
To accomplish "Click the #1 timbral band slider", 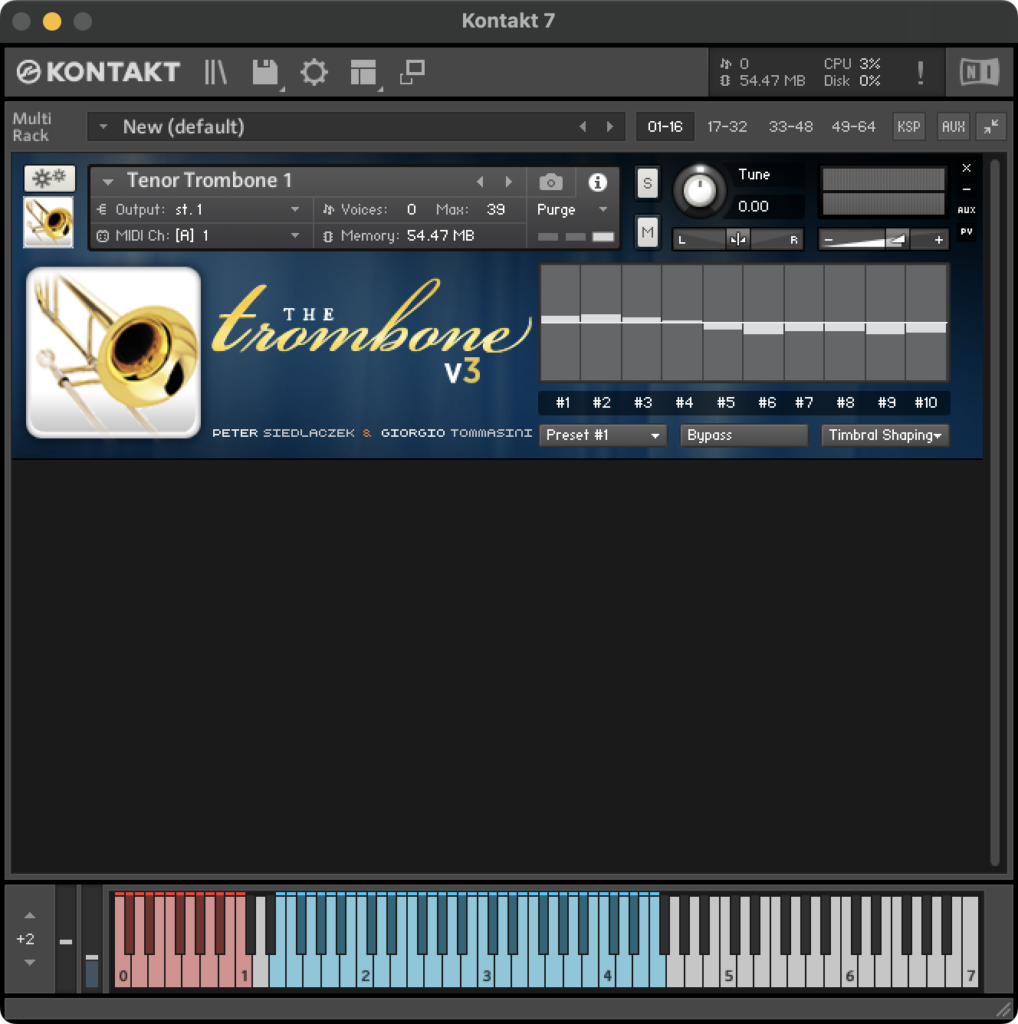I will [560, 323].
